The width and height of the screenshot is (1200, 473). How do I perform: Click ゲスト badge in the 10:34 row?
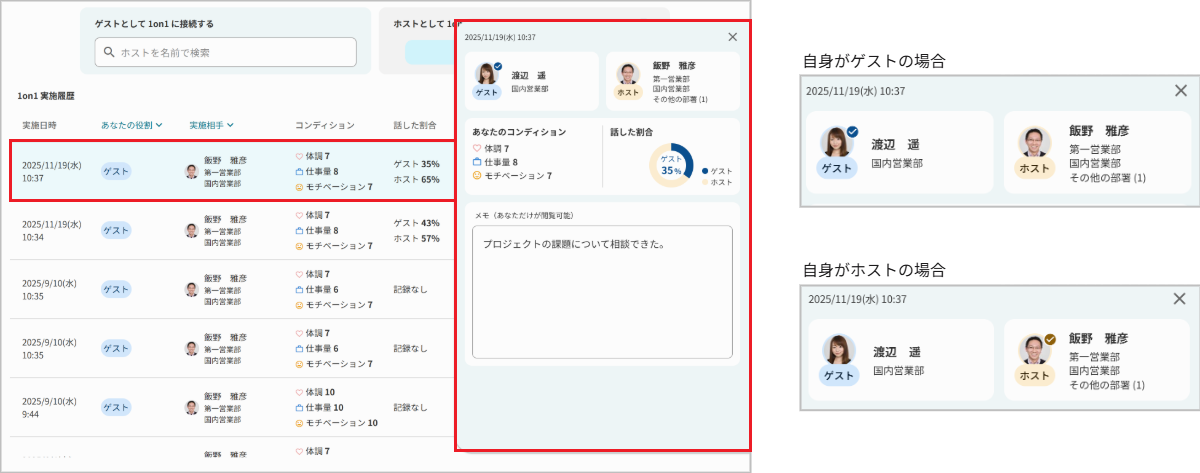(116, 230)
